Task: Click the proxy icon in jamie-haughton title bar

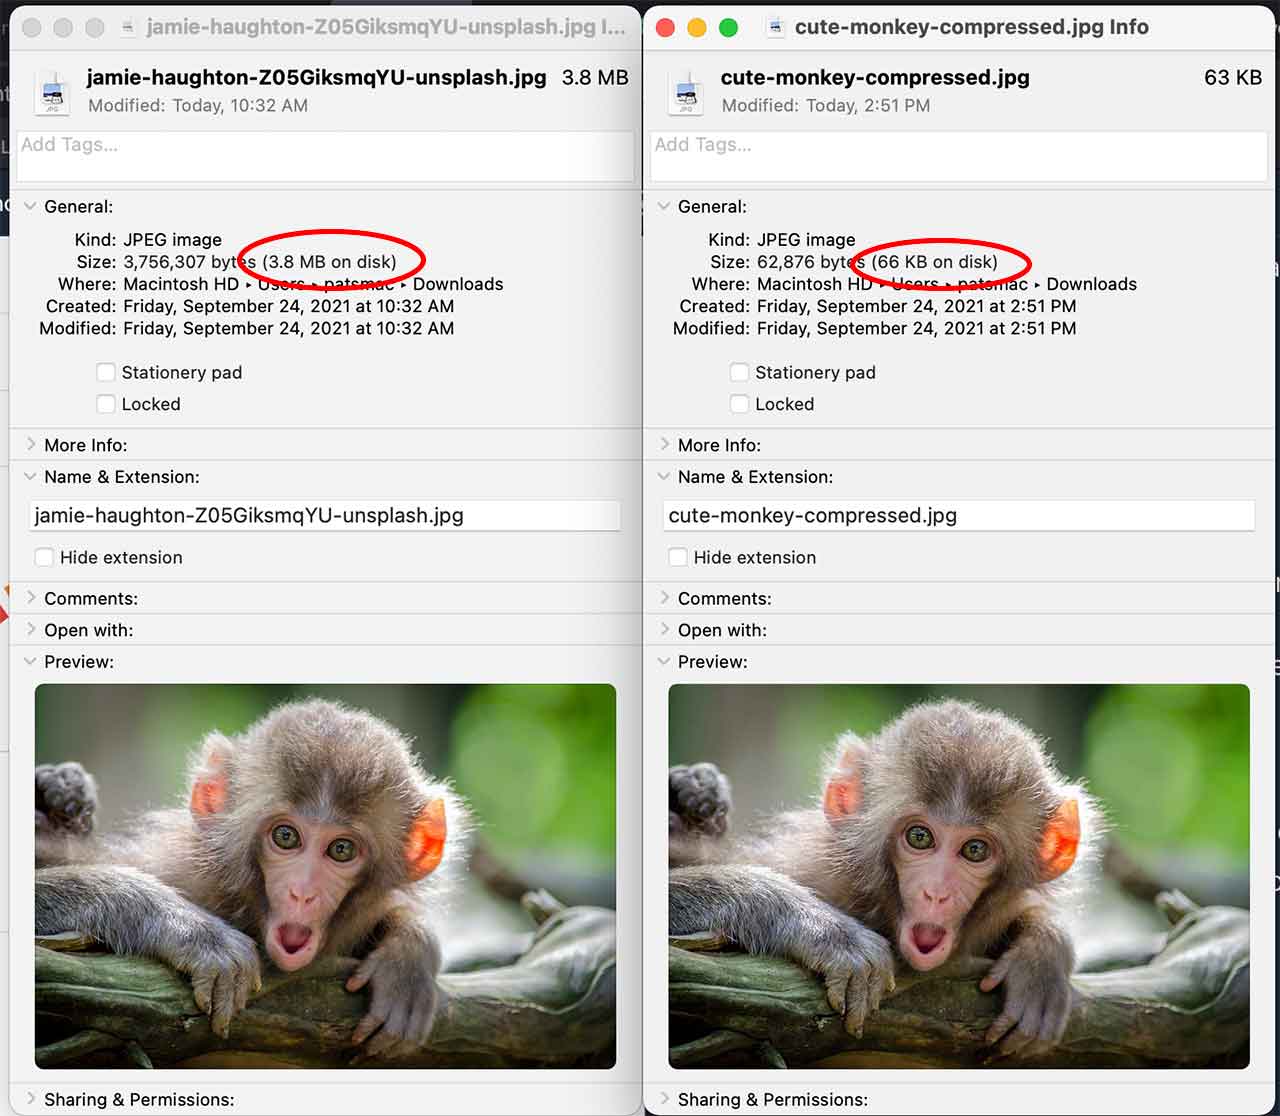Action: click(x=127, y=28)
